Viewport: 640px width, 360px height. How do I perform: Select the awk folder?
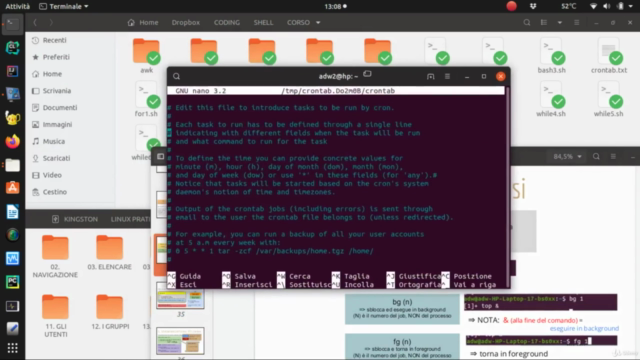pos(146,56)
